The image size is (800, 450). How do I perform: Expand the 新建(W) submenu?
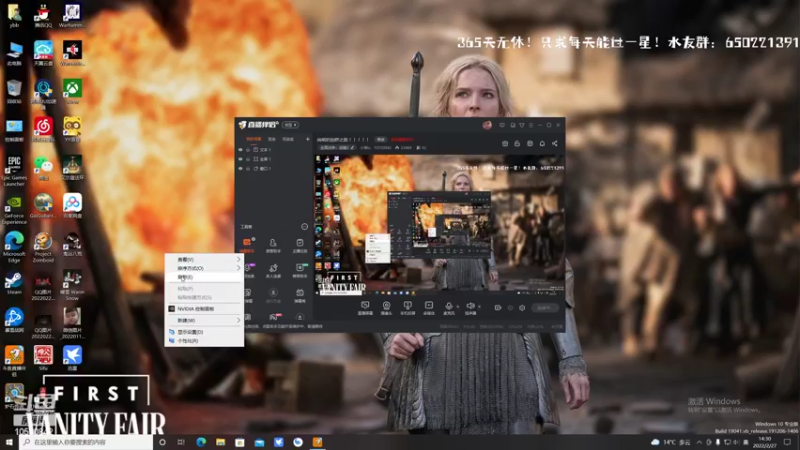(204, 320)
